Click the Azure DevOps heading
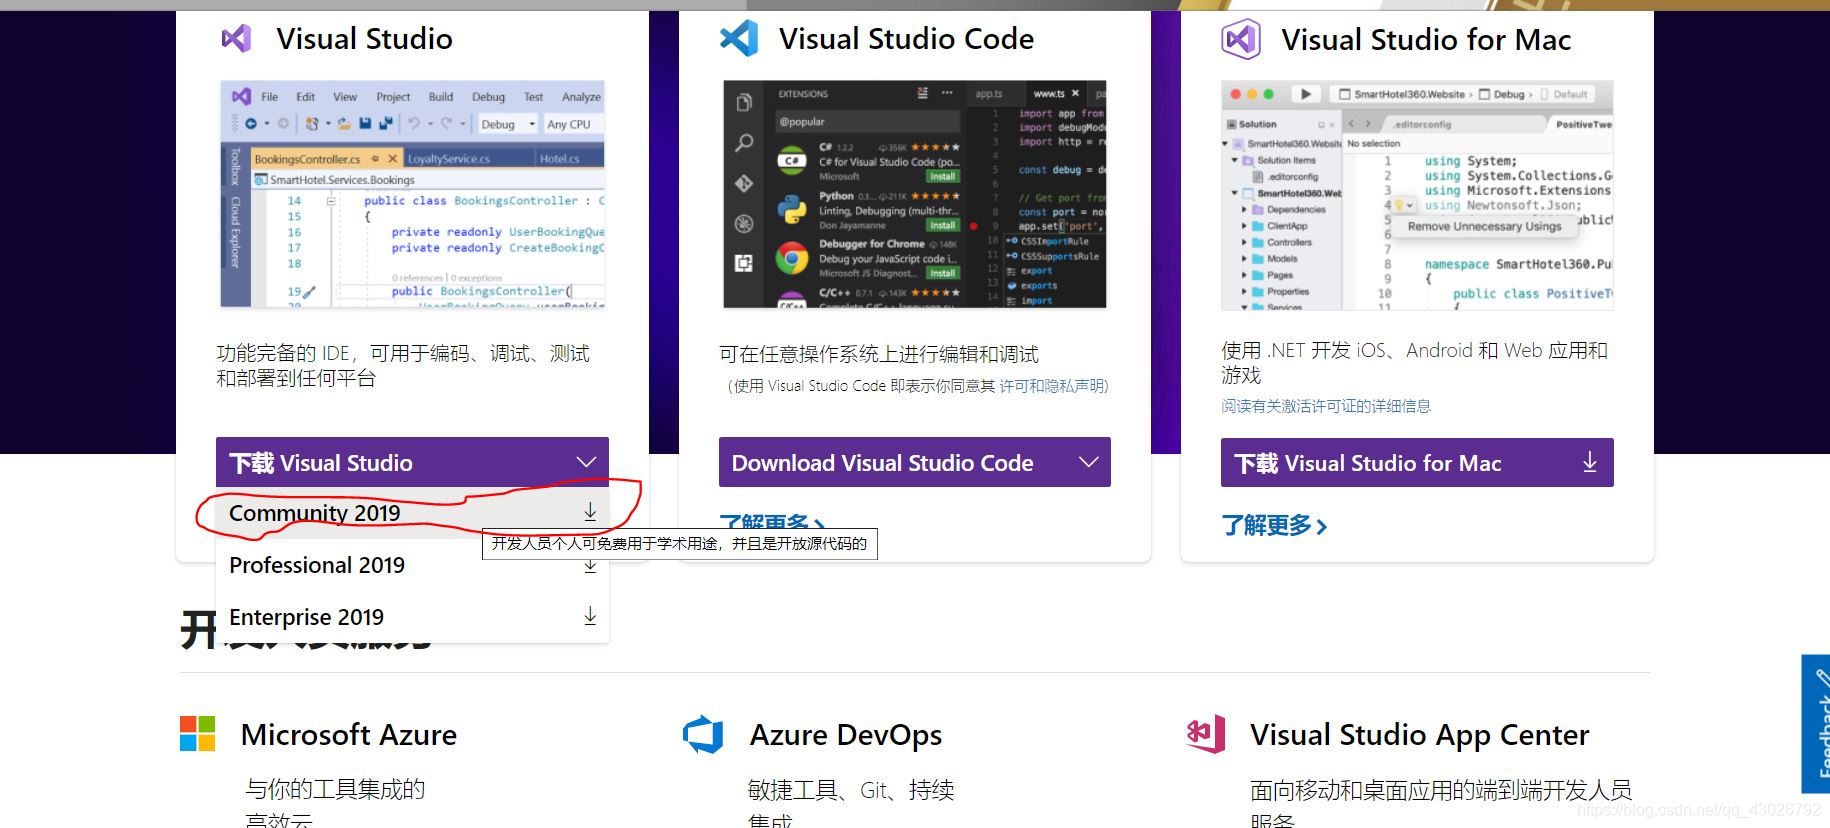 click(x=846, y=735)
